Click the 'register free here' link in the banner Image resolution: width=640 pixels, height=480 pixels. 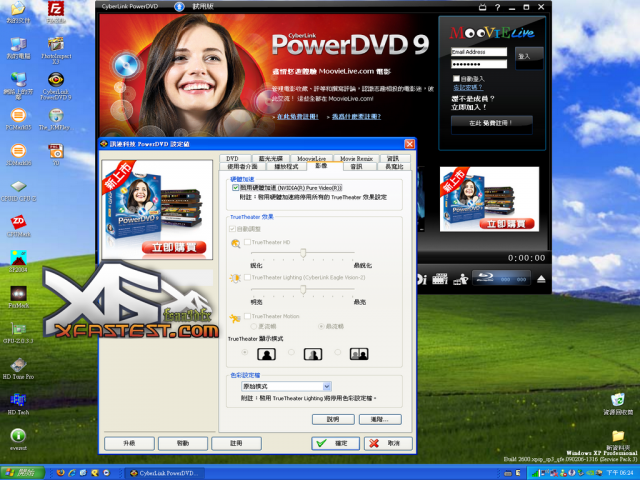click(298, 117)
